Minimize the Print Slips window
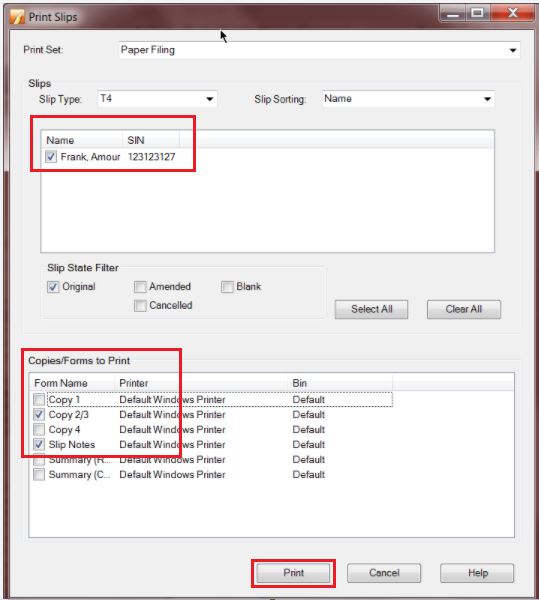The width and height of the screenshot is (539, 600). (453, 14)
